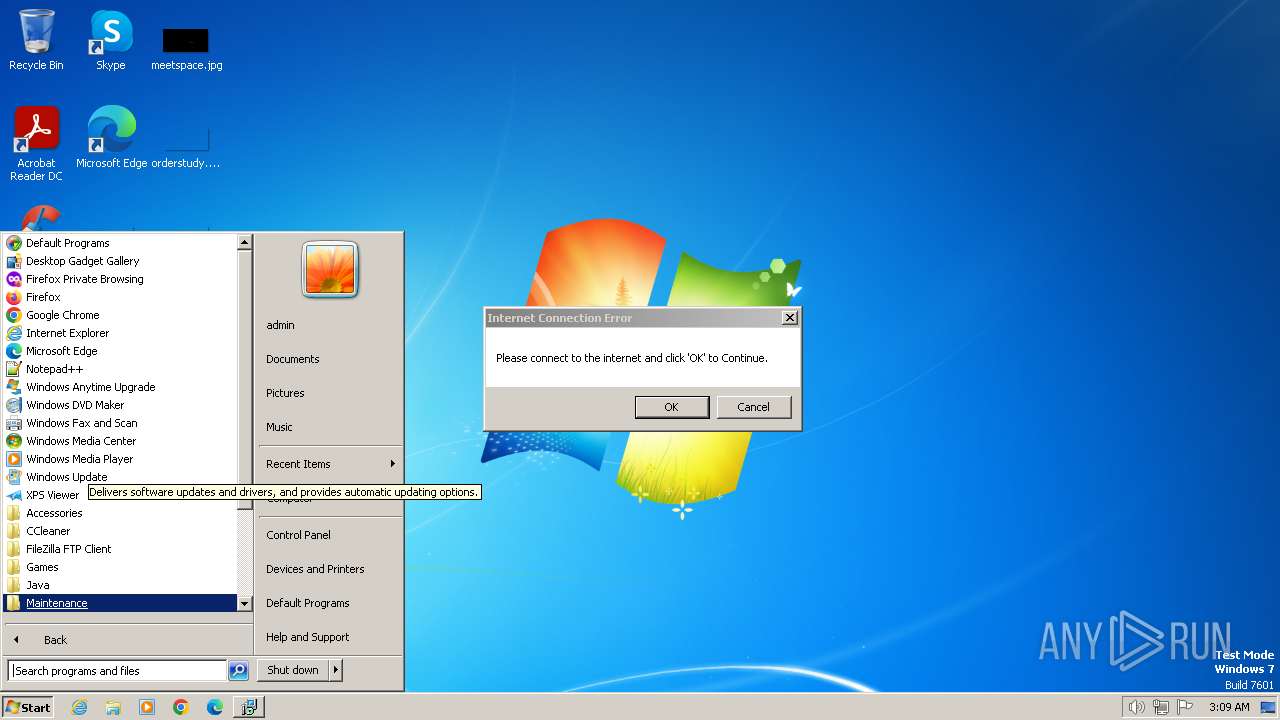Open Windows Fax and Scan
Viewport: 1280px width, 720px height.
[x=120, y=423]
